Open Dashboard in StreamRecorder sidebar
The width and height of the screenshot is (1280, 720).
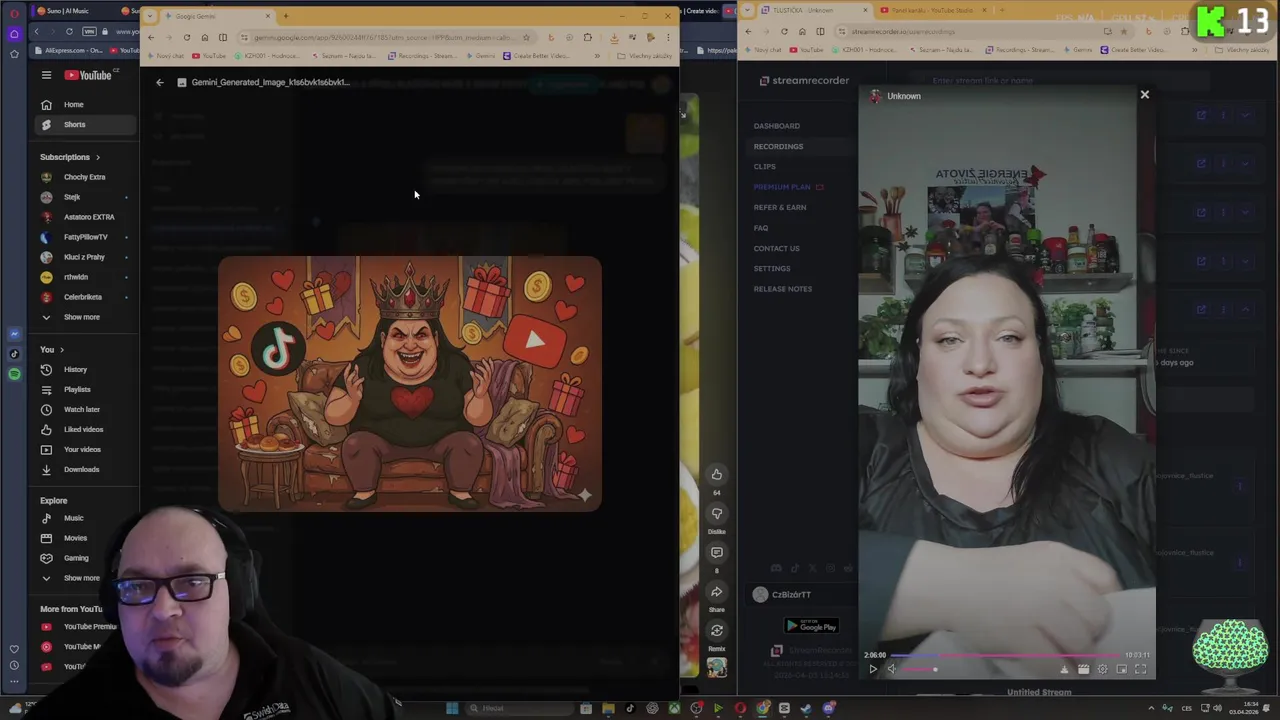(x=777, y=126)
